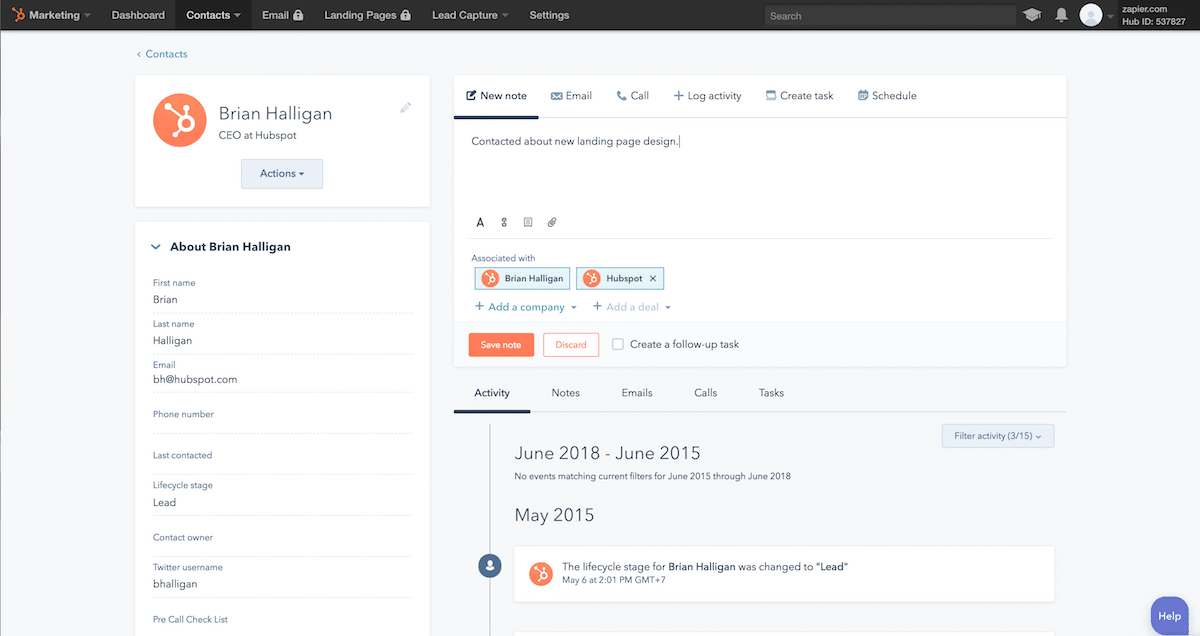The height and width of the screenshot is (636, 1200).
Task: Click into the note text area
Action: coord(760,165)
